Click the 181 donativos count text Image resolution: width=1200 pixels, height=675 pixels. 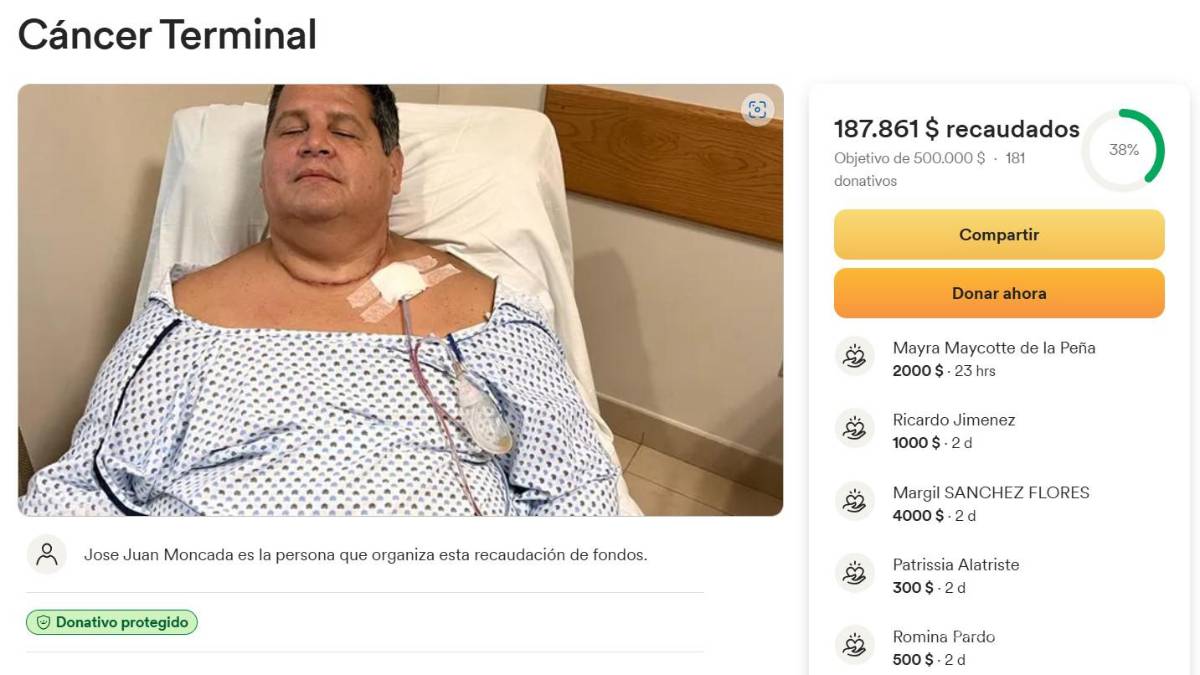click(x=1014, y=158)
